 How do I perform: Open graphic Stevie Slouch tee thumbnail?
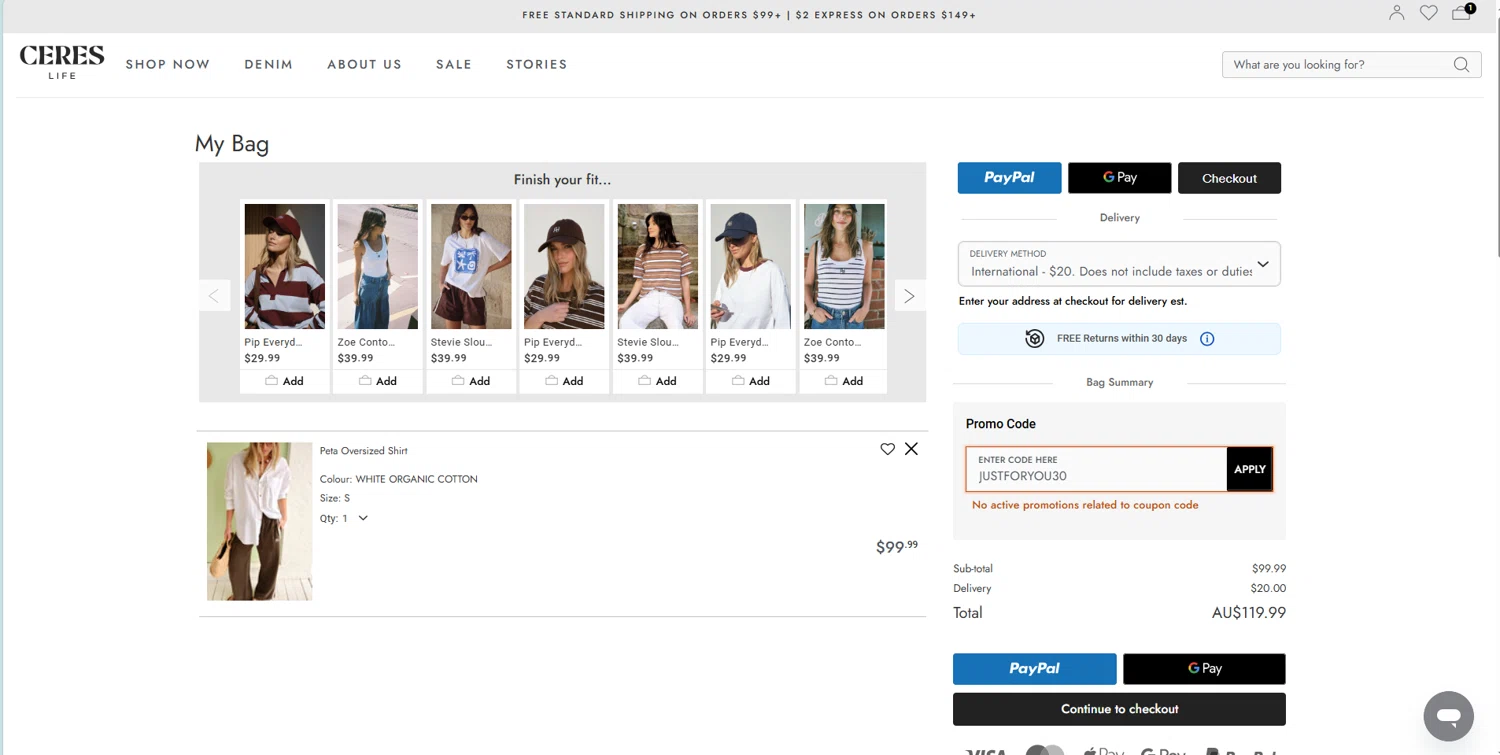tap(471, 266)
